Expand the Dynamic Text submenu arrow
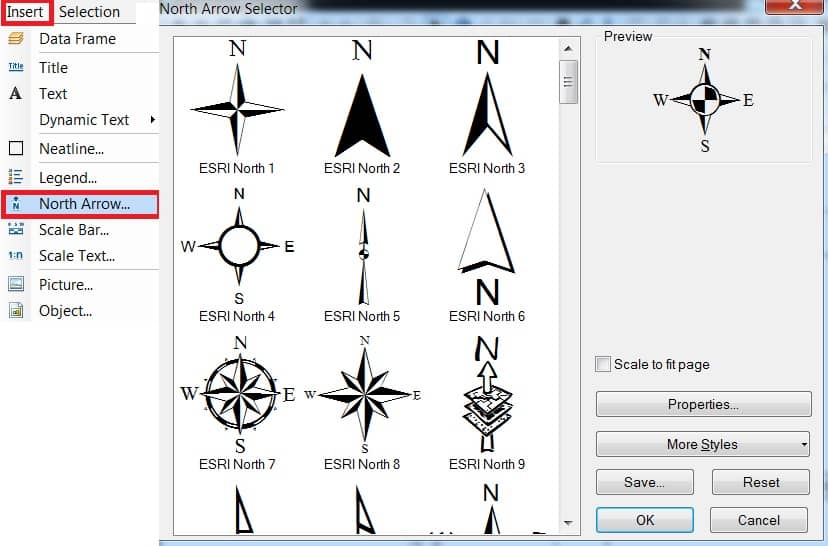Viewport: 828px width, 546px height. click(152, 119)
